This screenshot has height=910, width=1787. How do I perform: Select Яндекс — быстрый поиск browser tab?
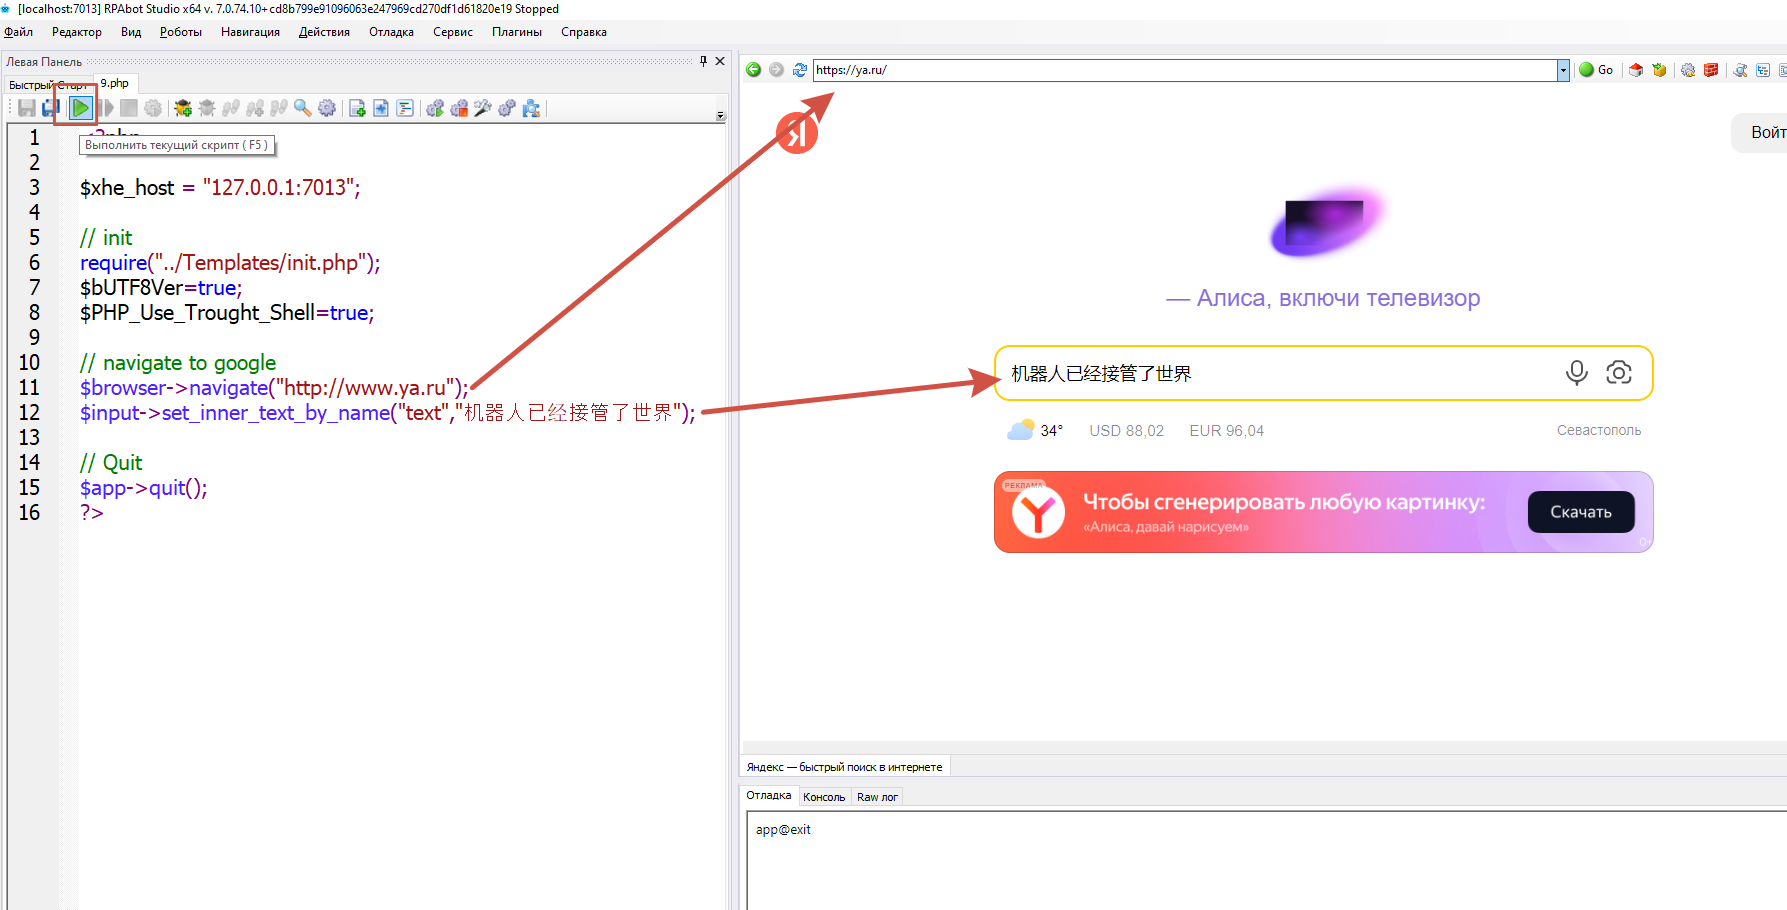click(844, 767)
